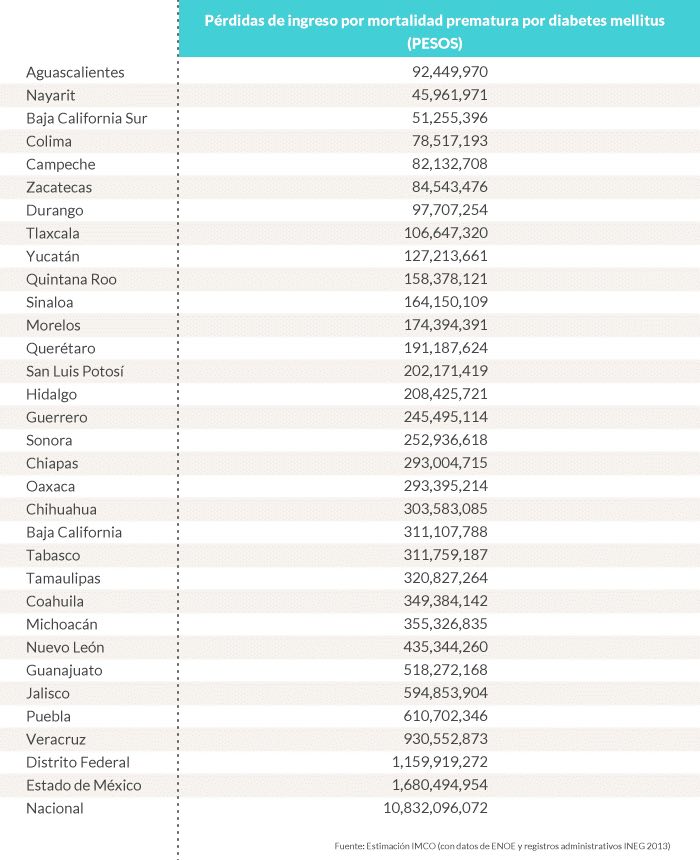
Task: Select the Nuevo León label
Action: coord(65,647)
